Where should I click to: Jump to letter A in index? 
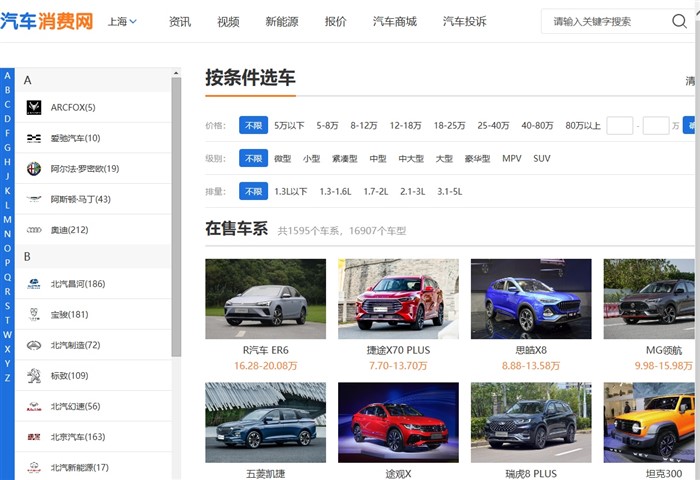7,76
